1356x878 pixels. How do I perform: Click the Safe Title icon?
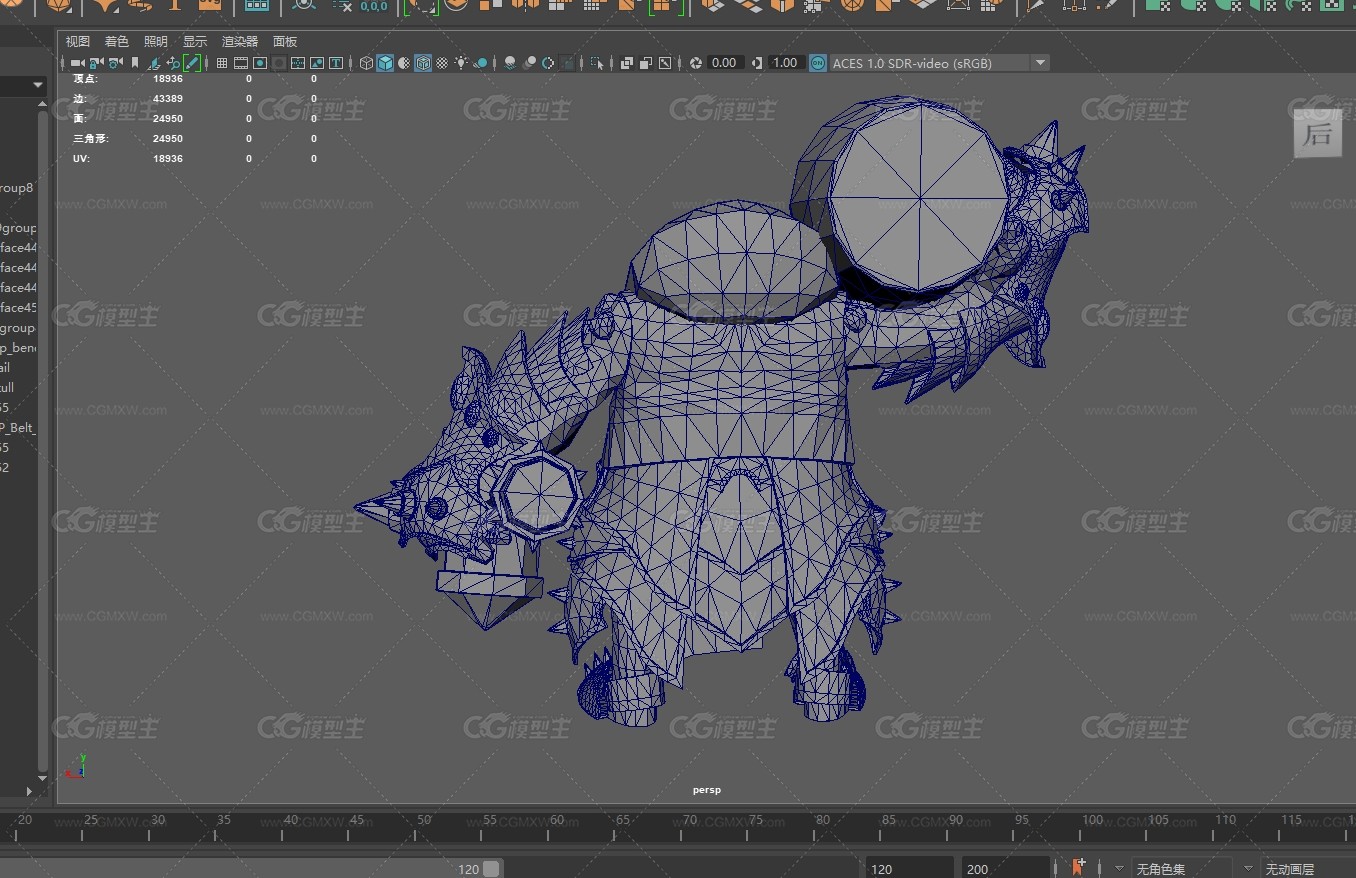pos(336,63)
